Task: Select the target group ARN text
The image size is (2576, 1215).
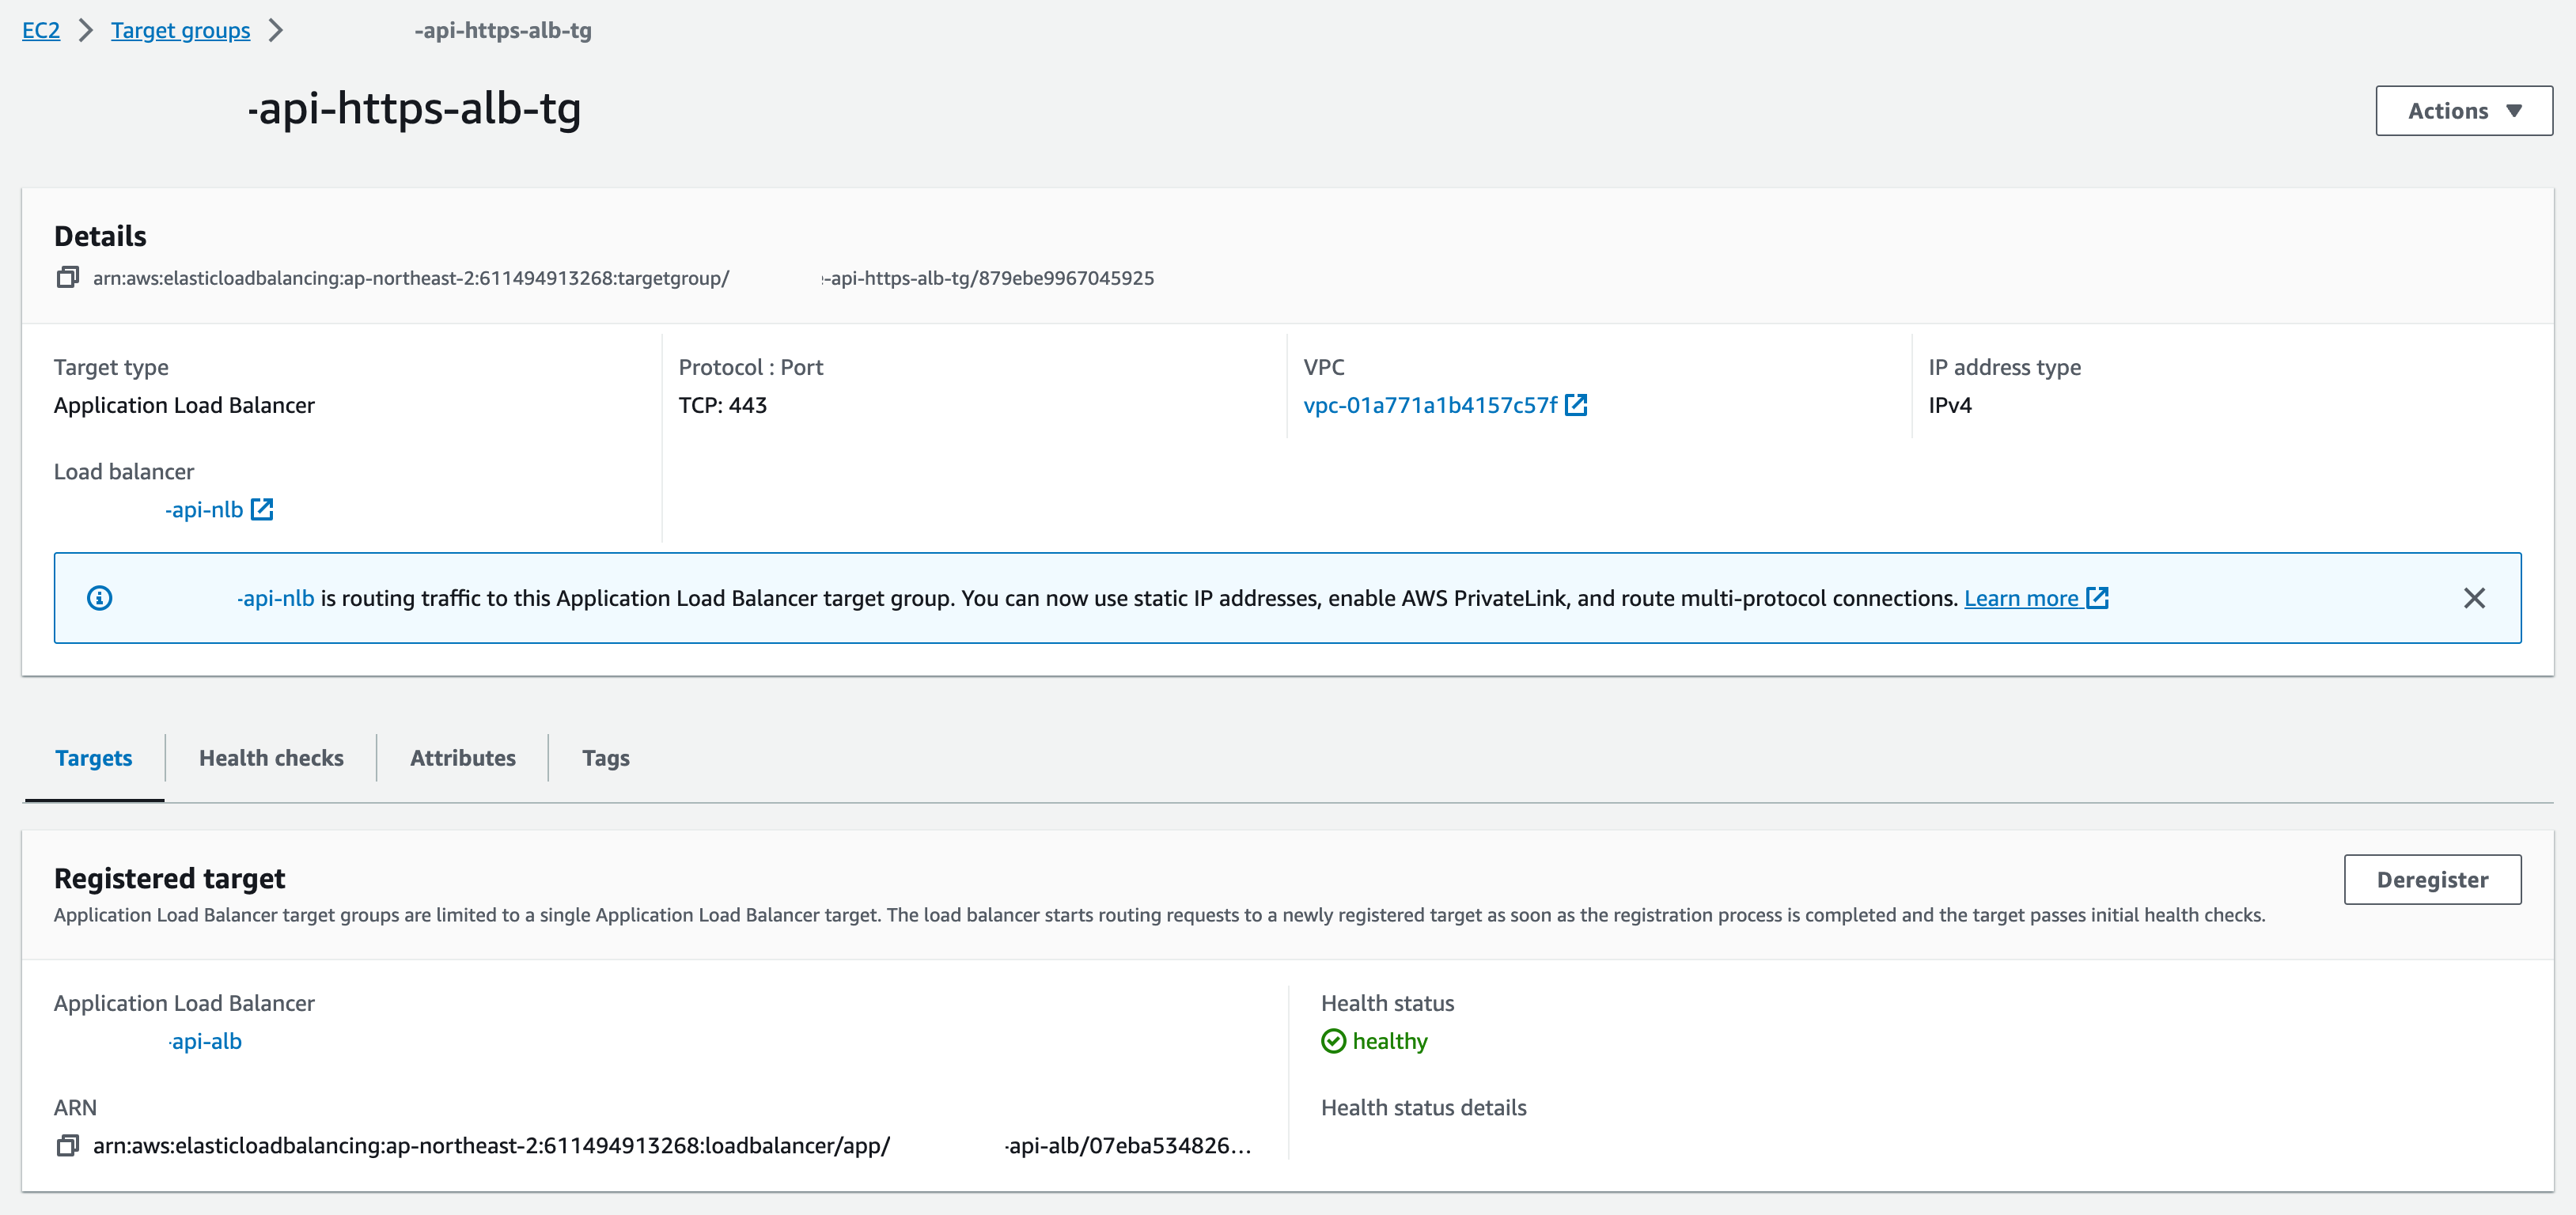Action: pos(623,278)
